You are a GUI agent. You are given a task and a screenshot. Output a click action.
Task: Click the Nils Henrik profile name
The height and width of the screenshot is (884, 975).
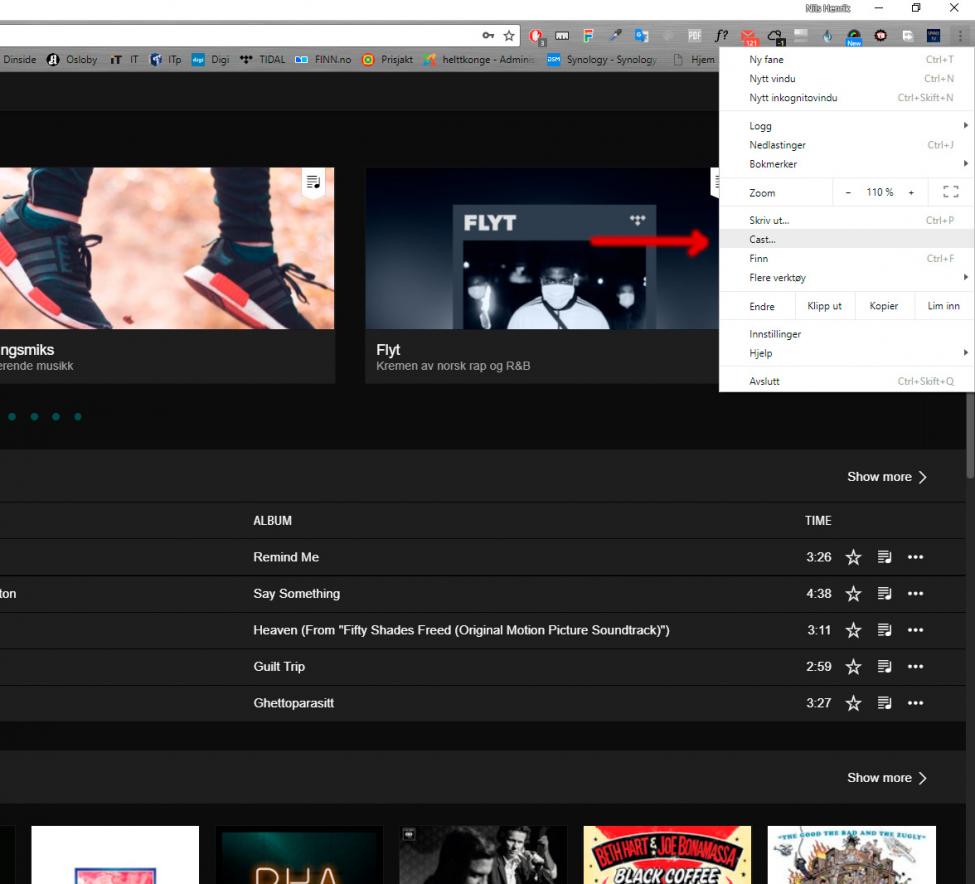(828, 8)
